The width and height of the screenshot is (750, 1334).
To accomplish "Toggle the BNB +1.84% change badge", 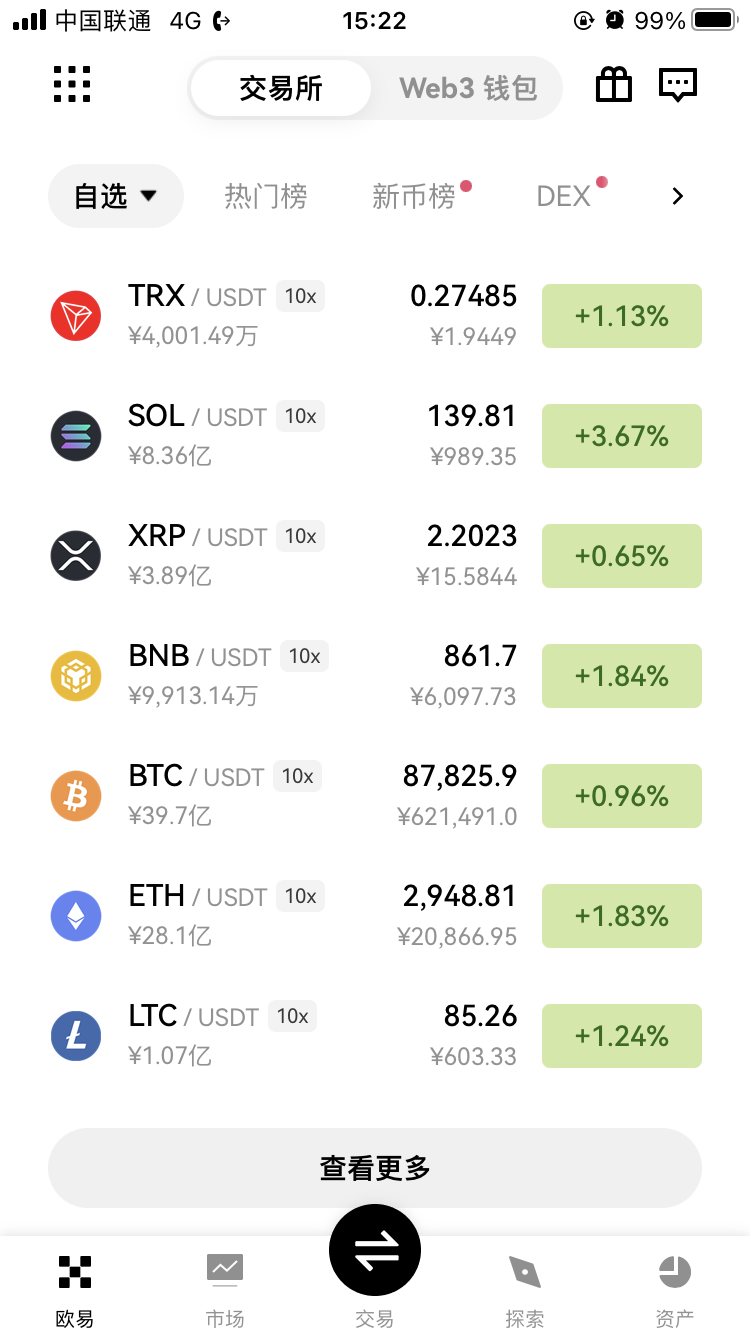I will coord(621,676).
